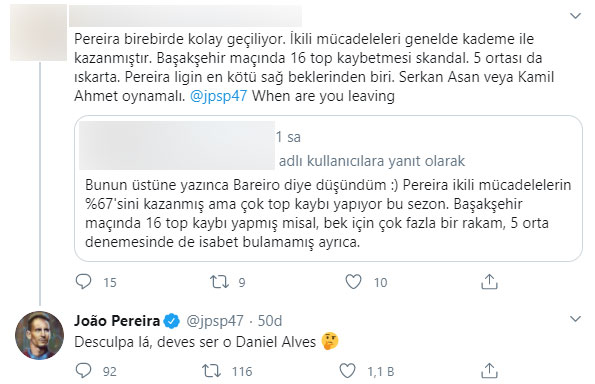595x384 pixels.
Task: Open the @jpsp47 mention link
Action: 219,96
